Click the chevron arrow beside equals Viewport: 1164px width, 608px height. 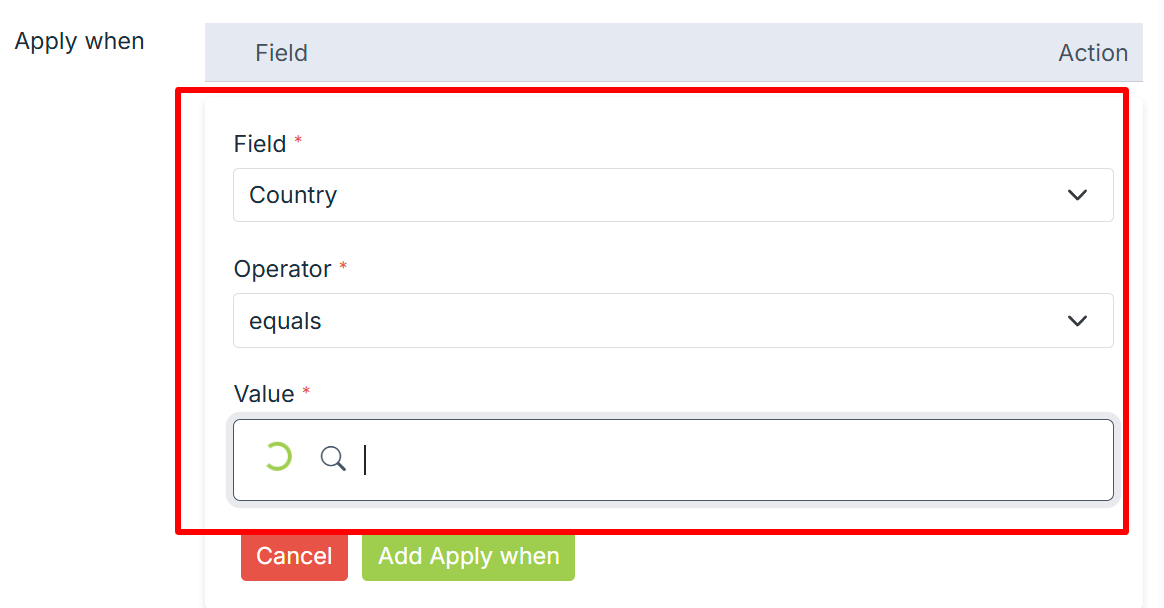click(1077, 321)
